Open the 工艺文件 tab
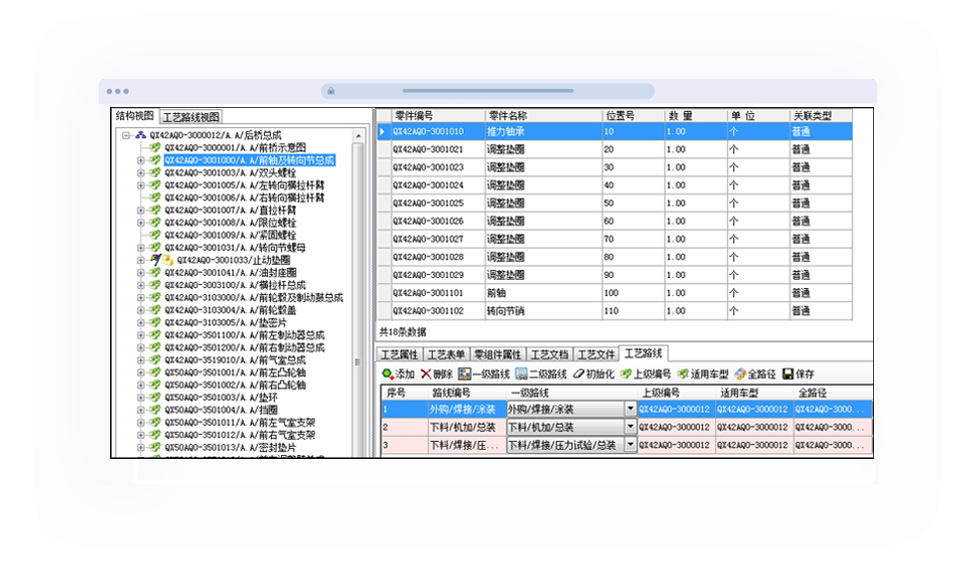 click(x=596, y=354)
